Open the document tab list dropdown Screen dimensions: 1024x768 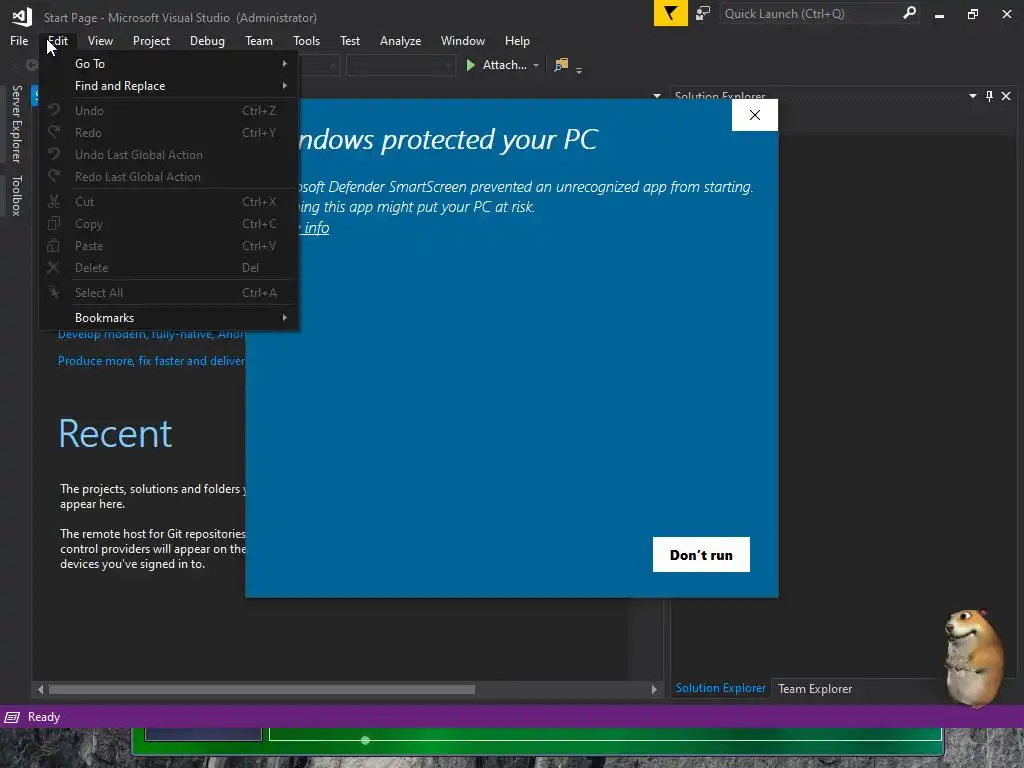coord(657,96)
